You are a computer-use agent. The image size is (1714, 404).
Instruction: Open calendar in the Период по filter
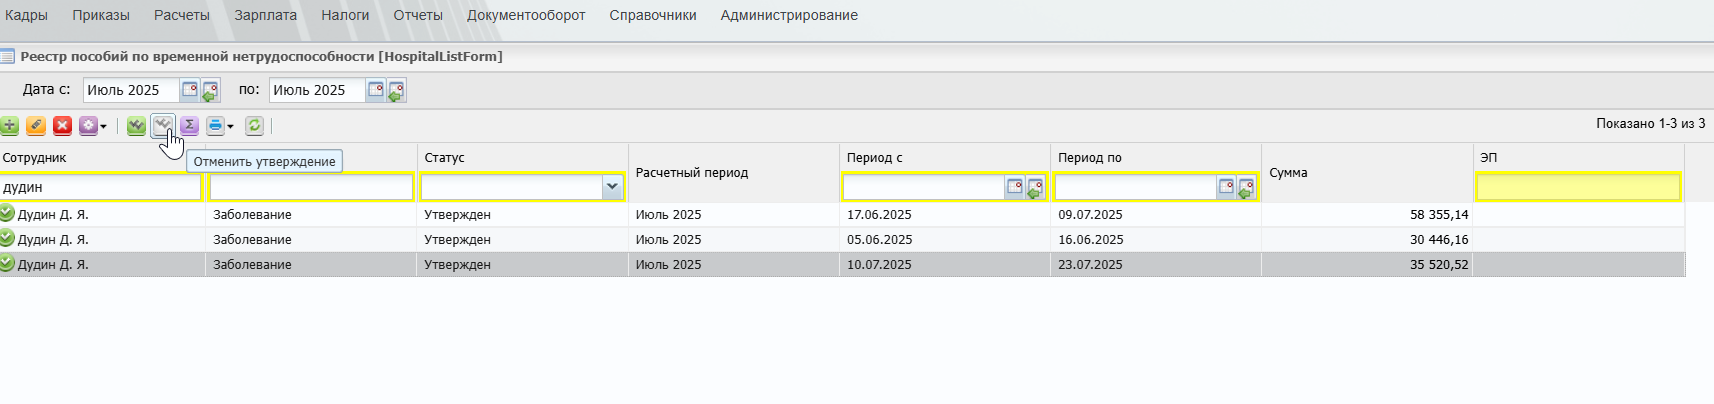click(1226, 187)
